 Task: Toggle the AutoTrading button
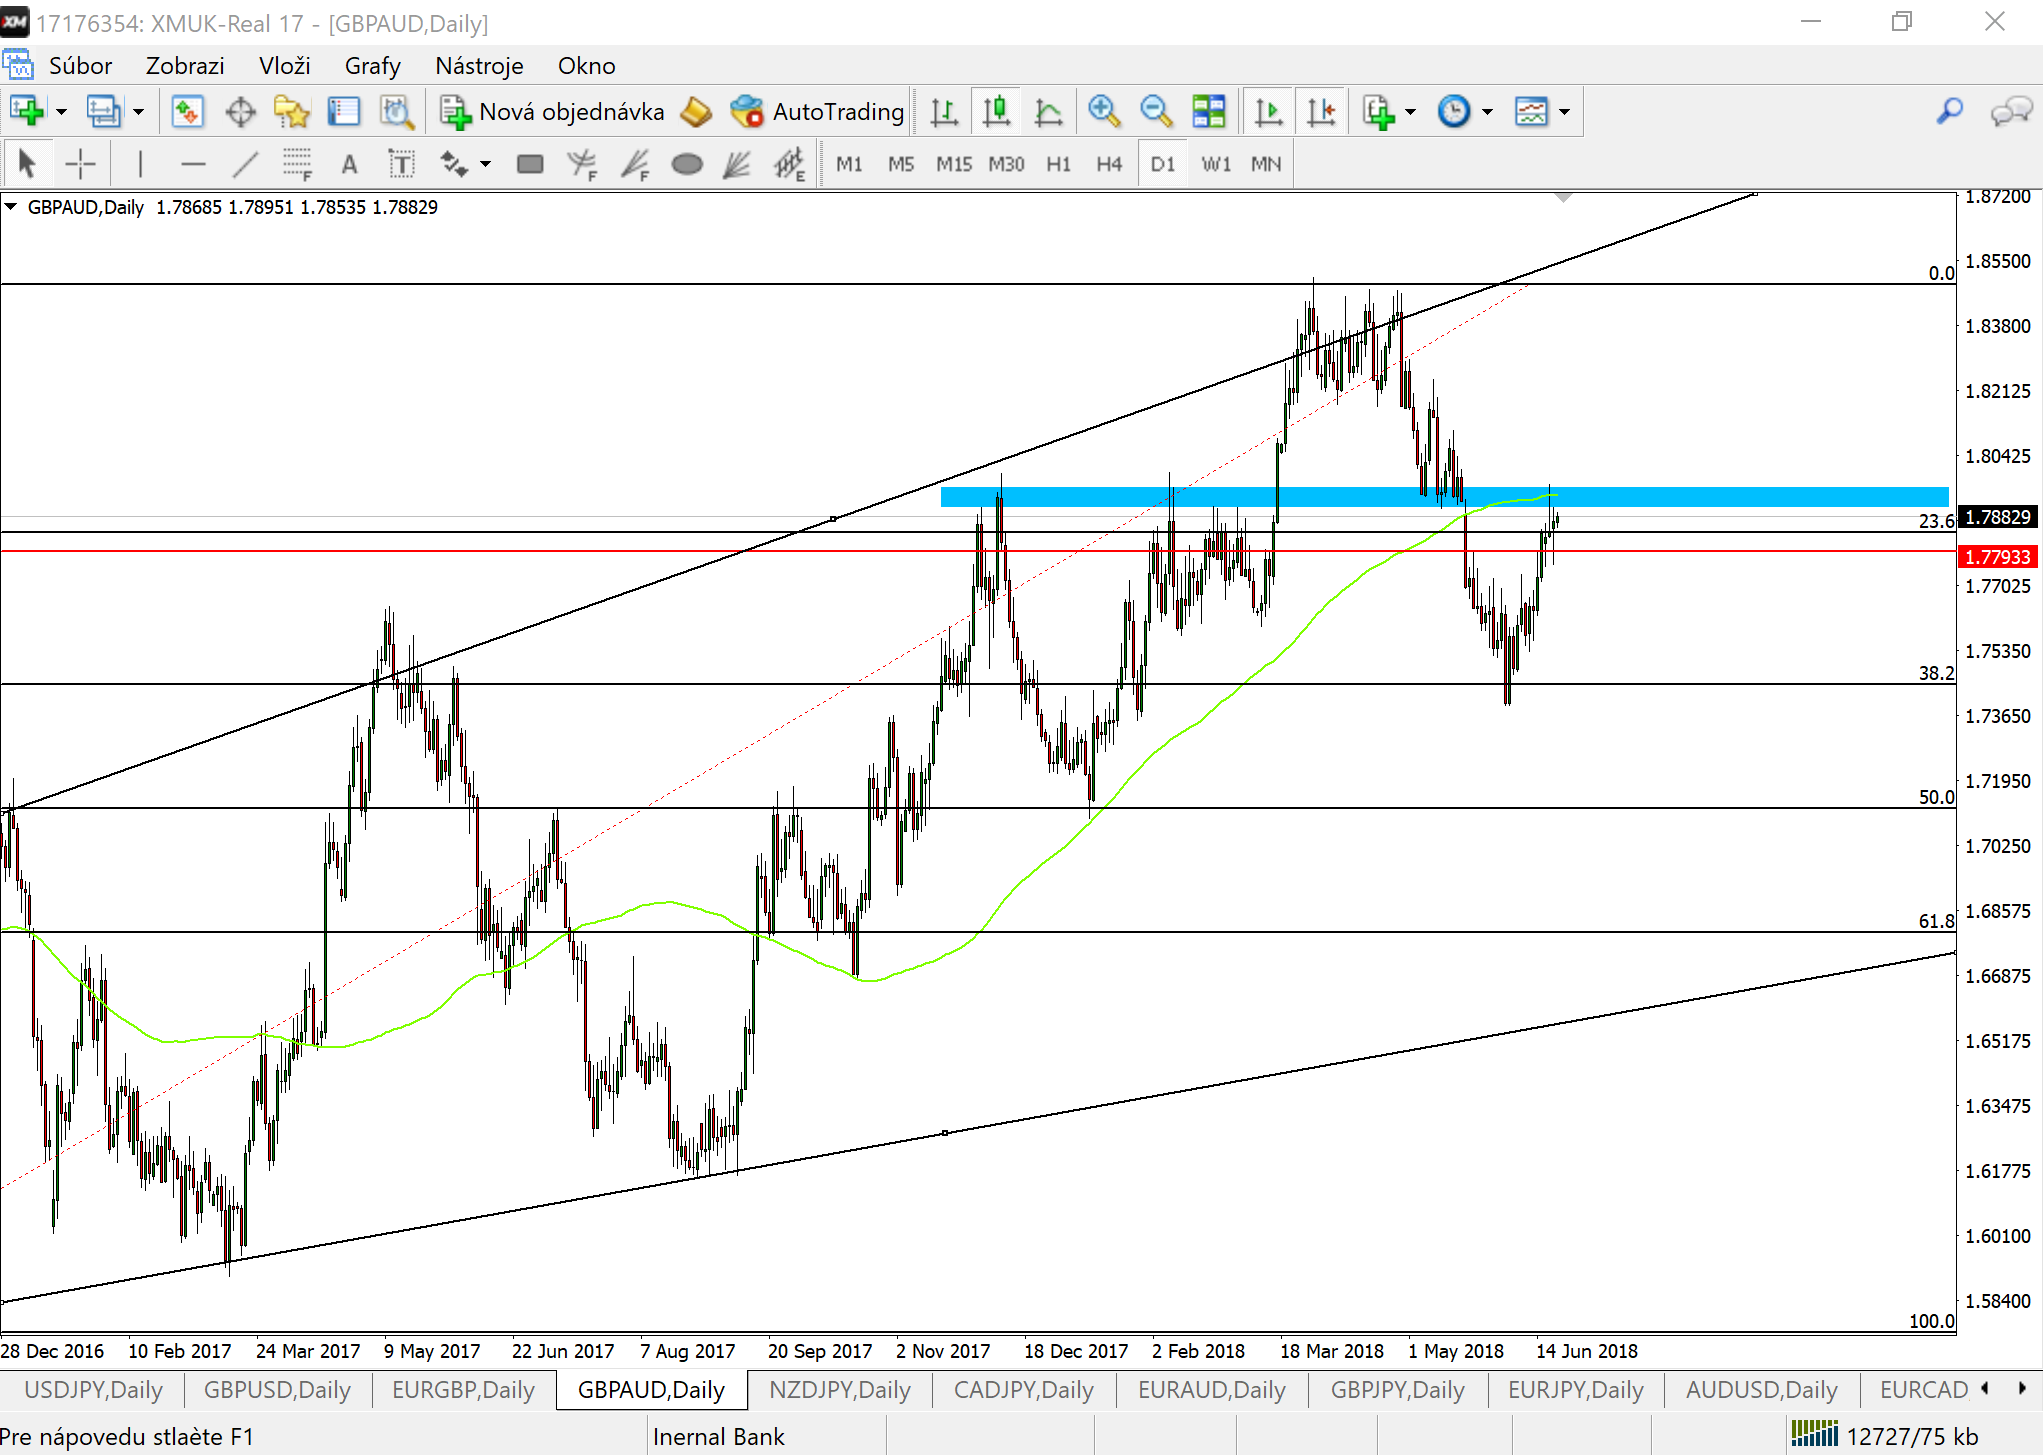[817, 111]
